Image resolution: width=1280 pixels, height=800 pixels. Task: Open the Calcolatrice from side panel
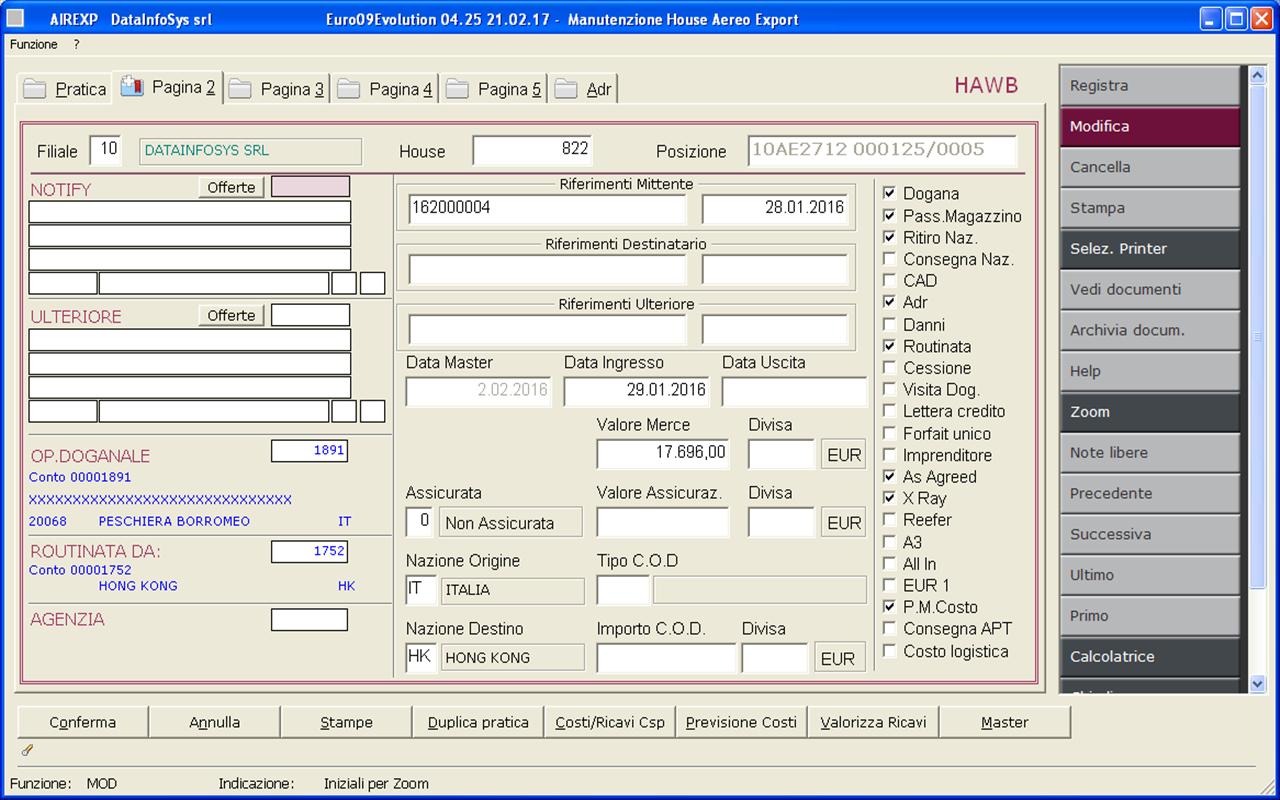tap(1150, 657)
